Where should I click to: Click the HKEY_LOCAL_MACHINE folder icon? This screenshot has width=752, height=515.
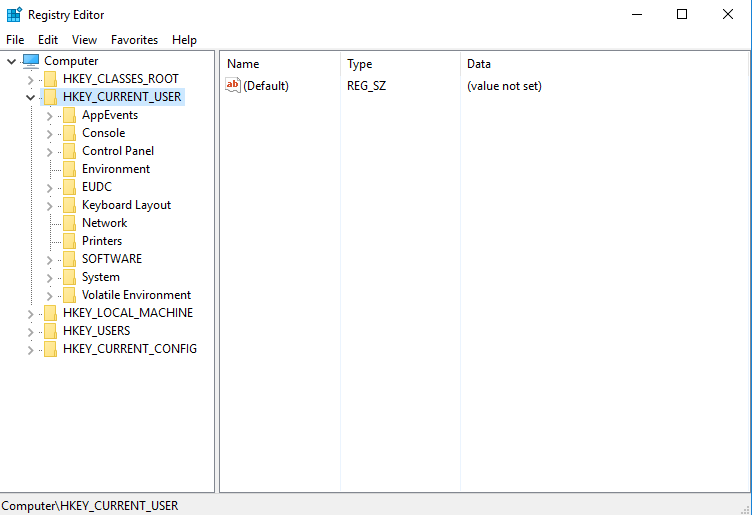[50, 313]
